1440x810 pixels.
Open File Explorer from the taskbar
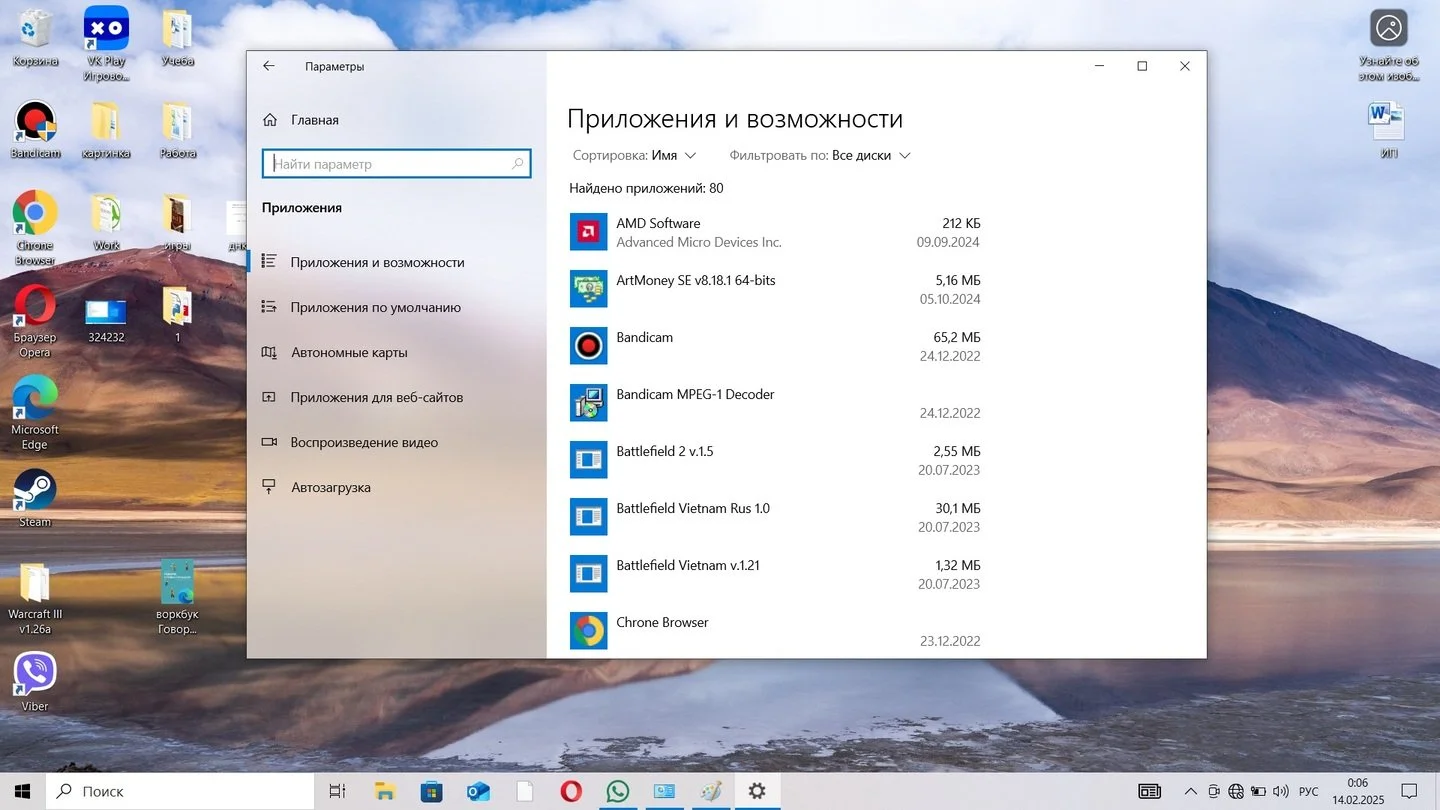point(384,791)
